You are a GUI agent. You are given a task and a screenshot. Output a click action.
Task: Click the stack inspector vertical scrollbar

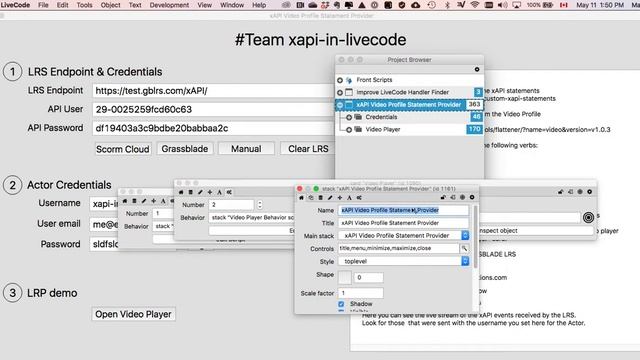click(x=475, y=237)
